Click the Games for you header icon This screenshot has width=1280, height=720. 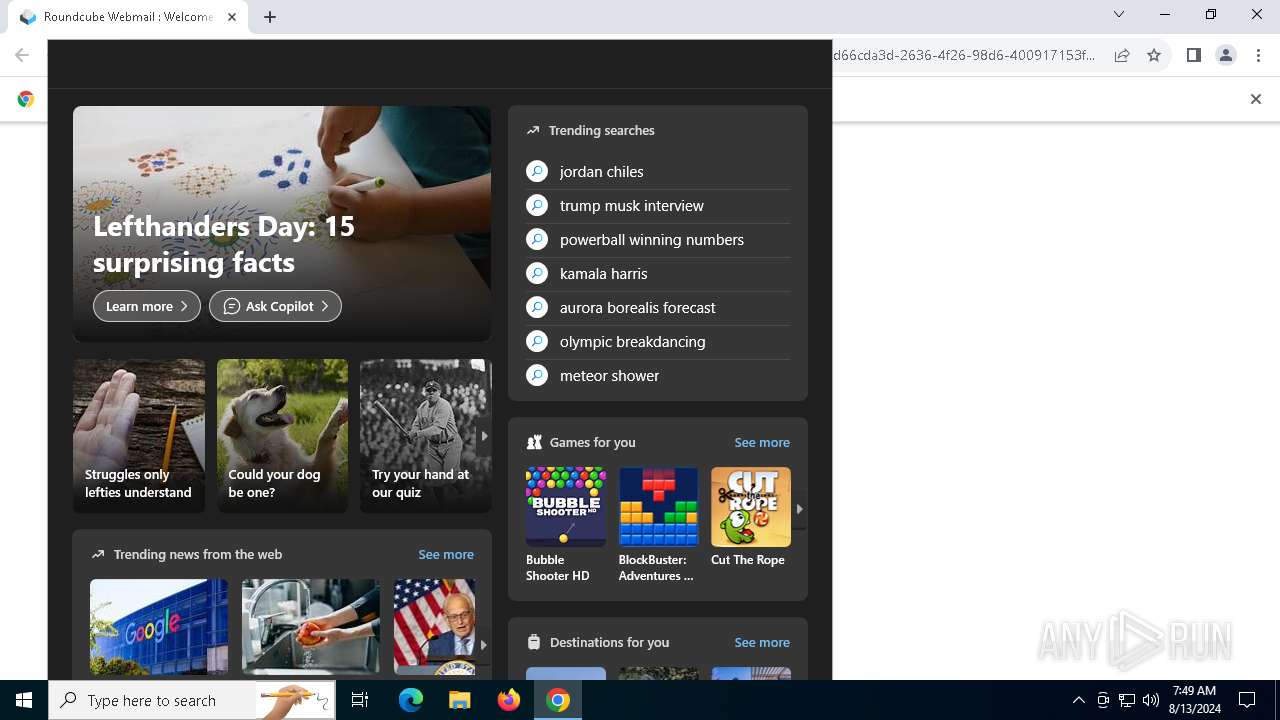(534, 442)
